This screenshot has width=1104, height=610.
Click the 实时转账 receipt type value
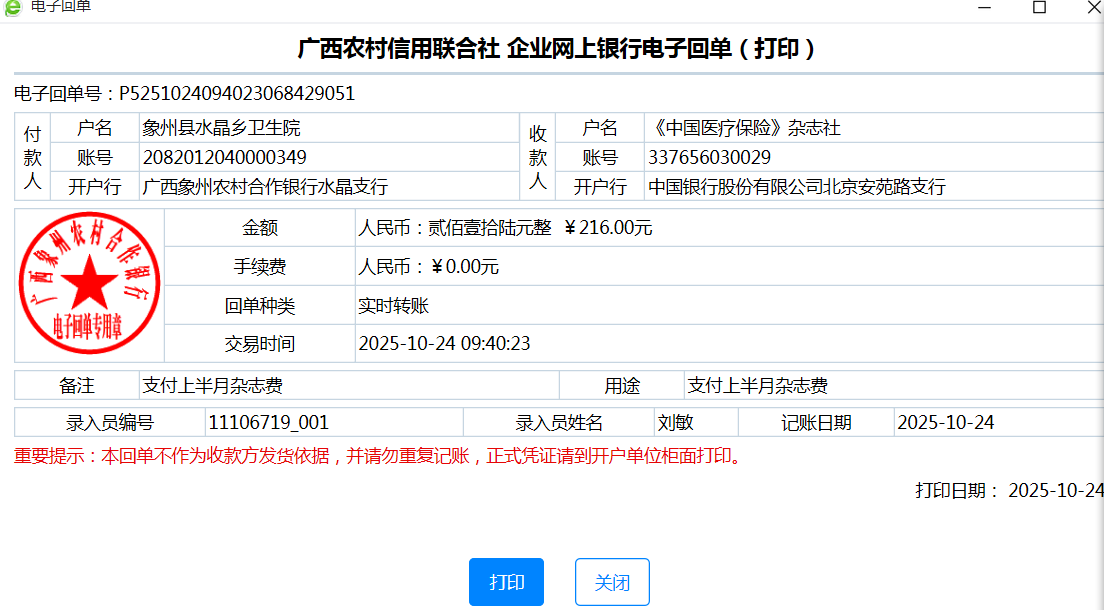pyautogui.click(x=393, y=306)
